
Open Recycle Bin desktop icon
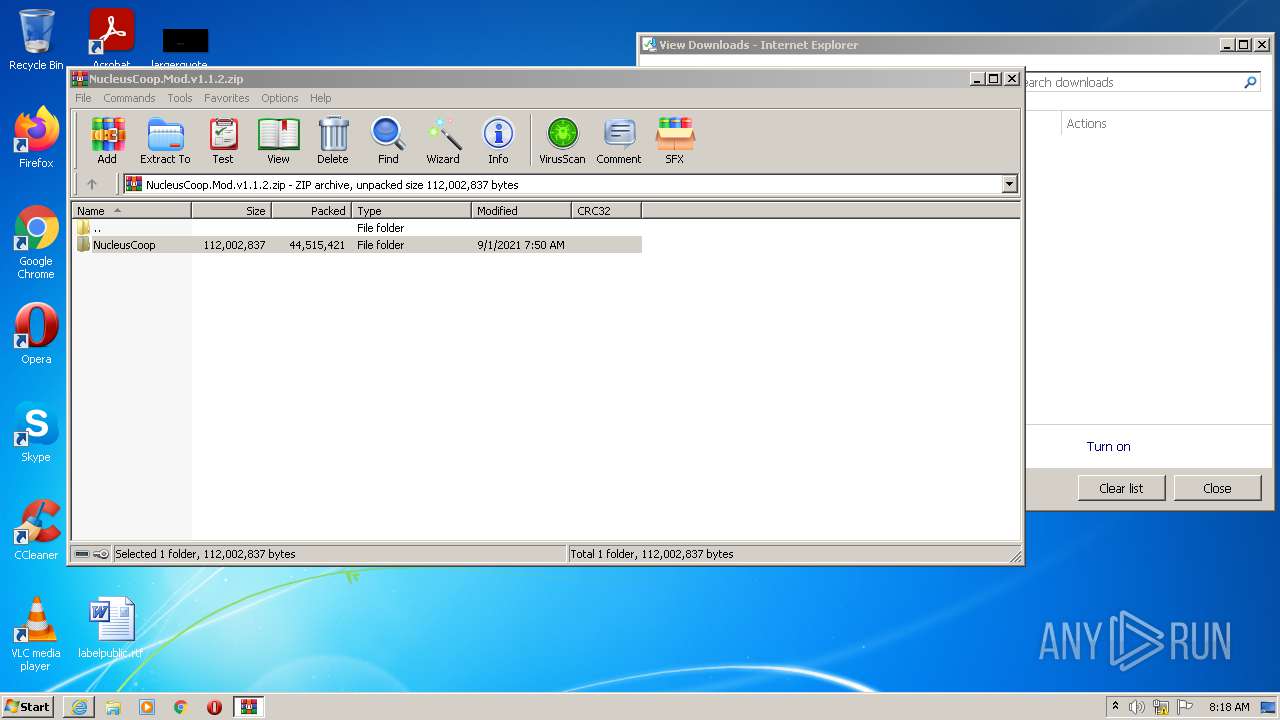[x=36, y=40]
